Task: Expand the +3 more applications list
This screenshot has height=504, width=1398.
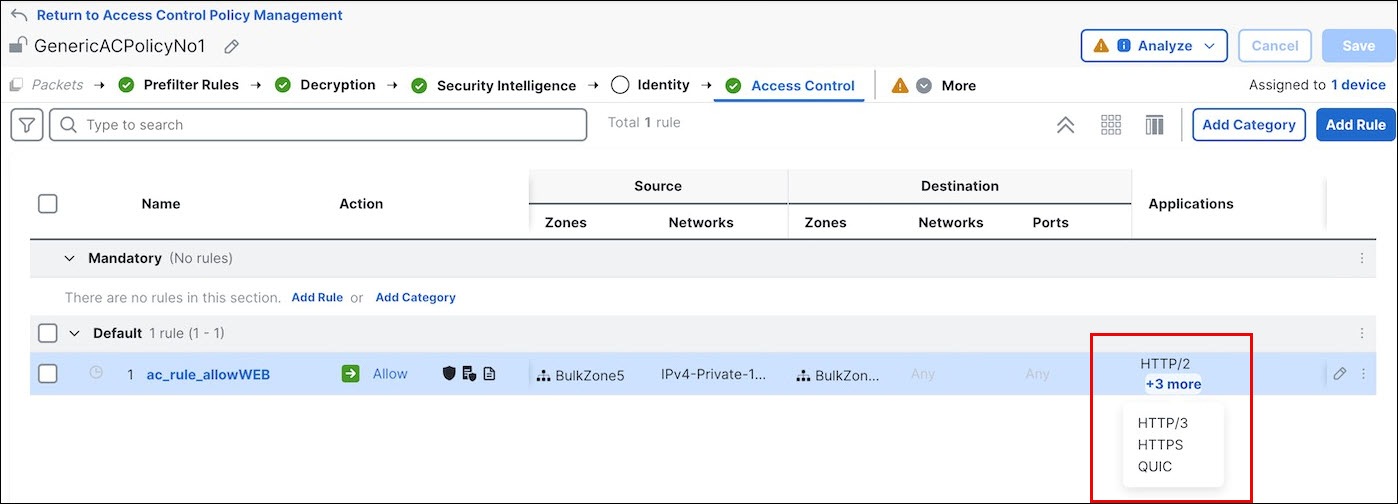Action: [1173, 384]
